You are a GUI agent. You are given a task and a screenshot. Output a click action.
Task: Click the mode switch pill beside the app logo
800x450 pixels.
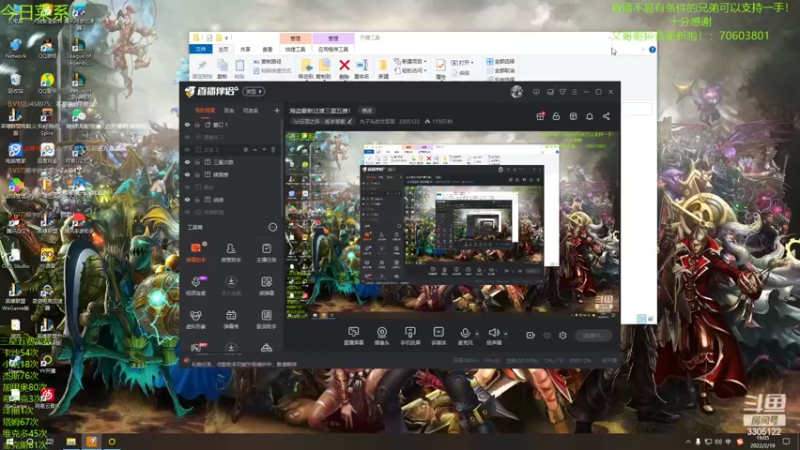254,91
